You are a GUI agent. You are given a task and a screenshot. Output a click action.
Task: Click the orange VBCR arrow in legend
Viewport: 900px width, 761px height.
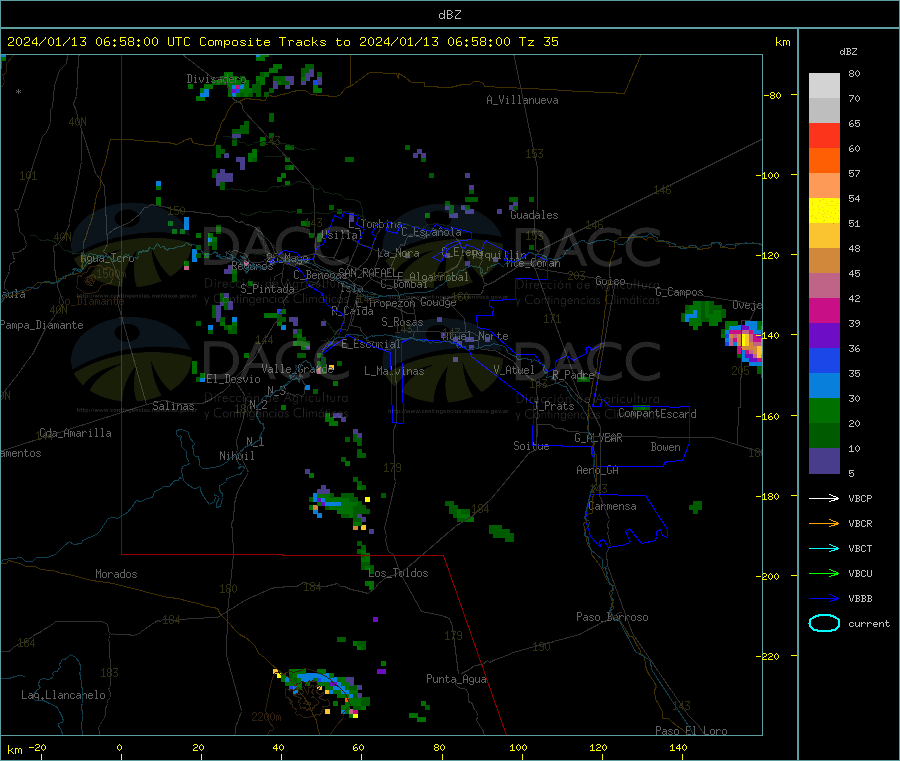(824, 523)
